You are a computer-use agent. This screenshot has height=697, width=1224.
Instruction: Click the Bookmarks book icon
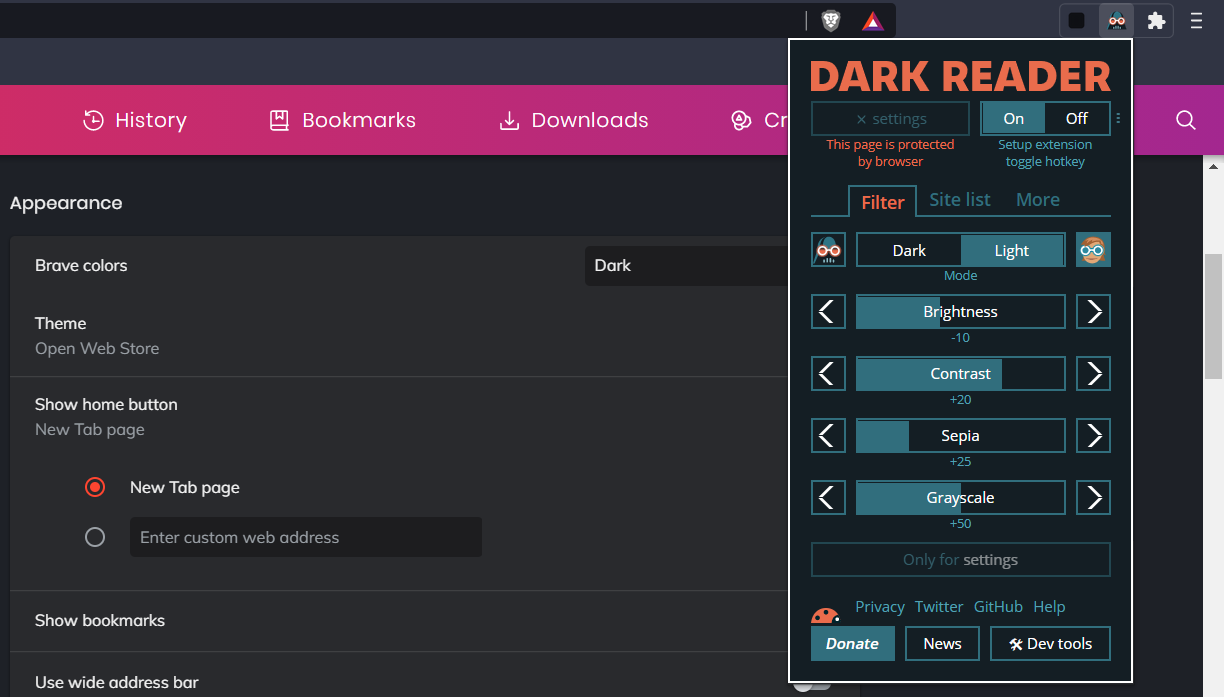279,120
